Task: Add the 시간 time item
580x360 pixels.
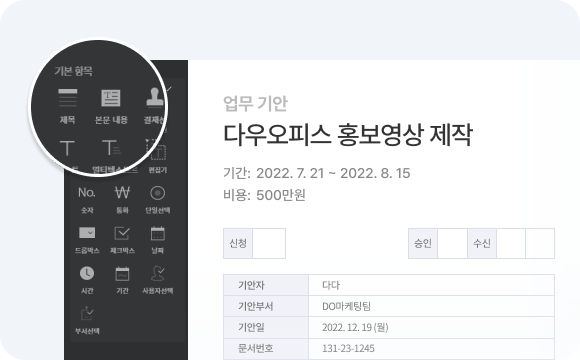Action: pos(87,280)
